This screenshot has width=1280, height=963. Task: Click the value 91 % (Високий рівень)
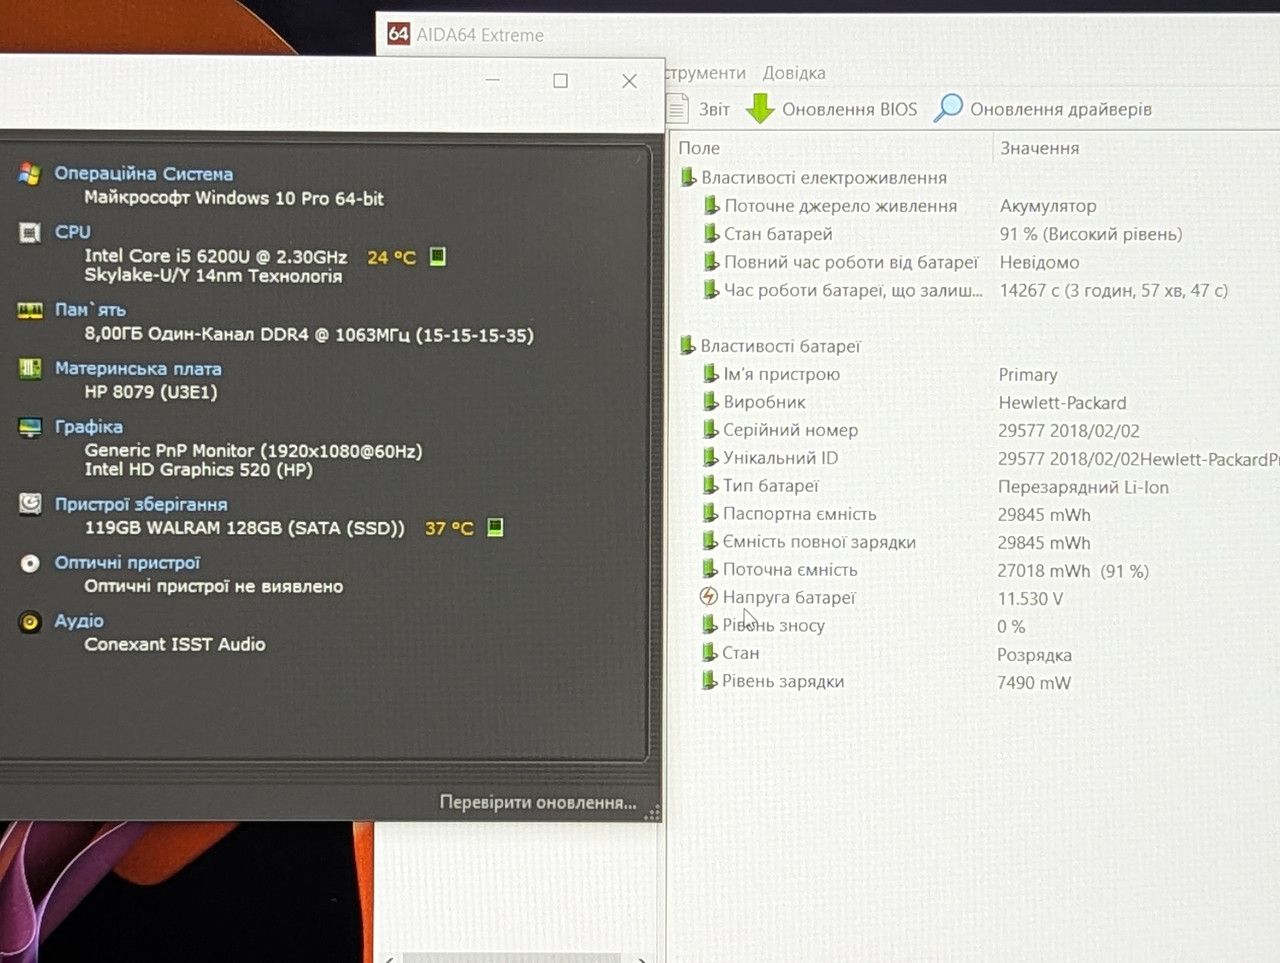1091,234
